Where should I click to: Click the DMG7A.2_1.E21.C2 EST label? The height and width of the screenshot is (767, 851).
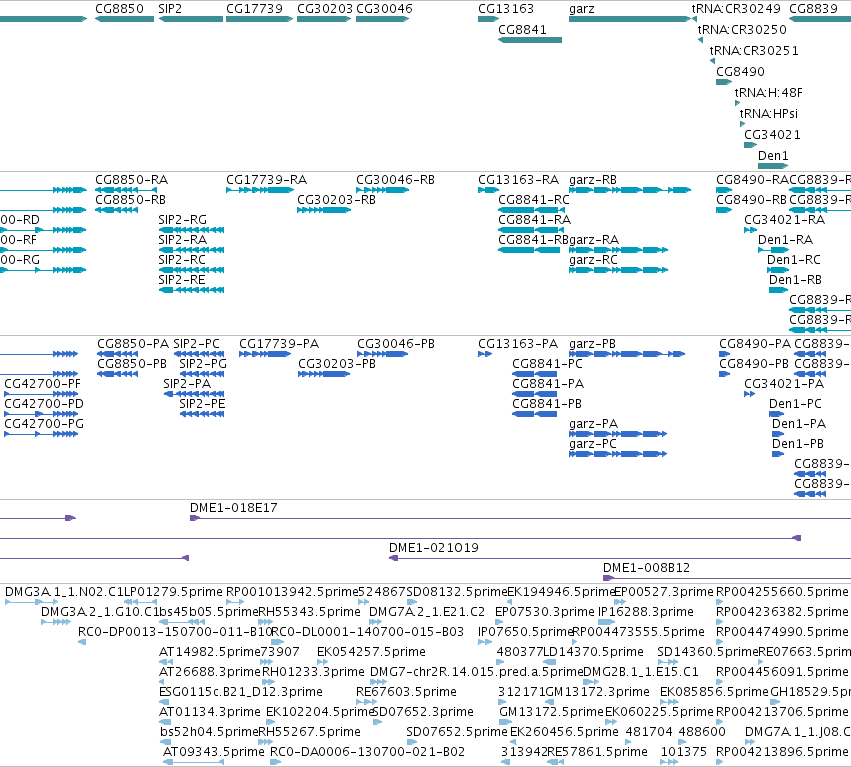[x=427, y=612]
